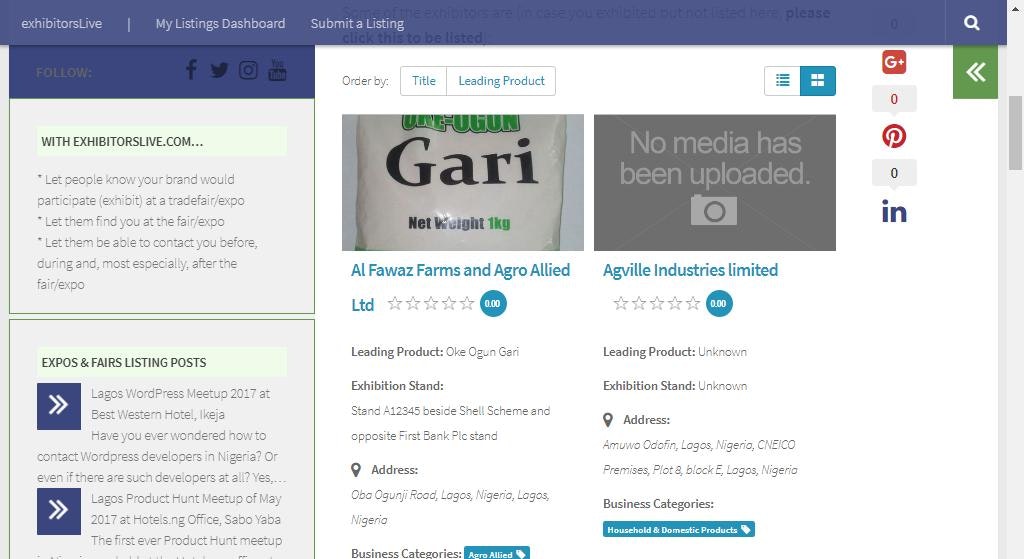The image size is (1024, 559).
Task: Open the search magnifier icon
Action: [971, 23]
